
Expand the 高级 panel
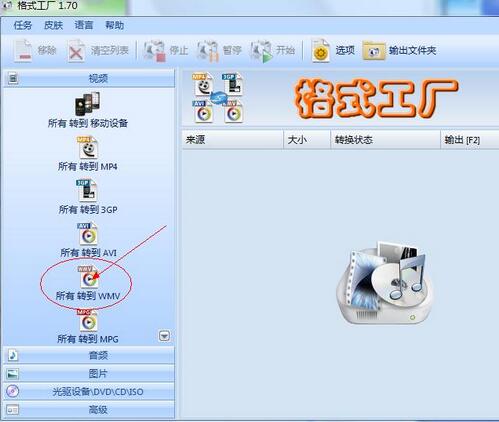(89, 410)
